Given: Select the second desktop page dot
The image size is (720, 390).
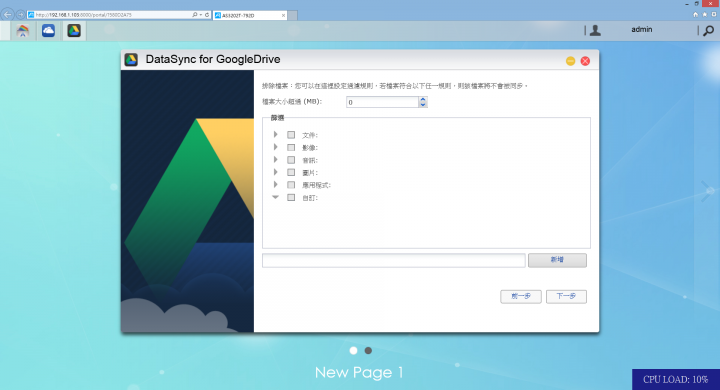Looking at the screenshot, I should 368,350.
